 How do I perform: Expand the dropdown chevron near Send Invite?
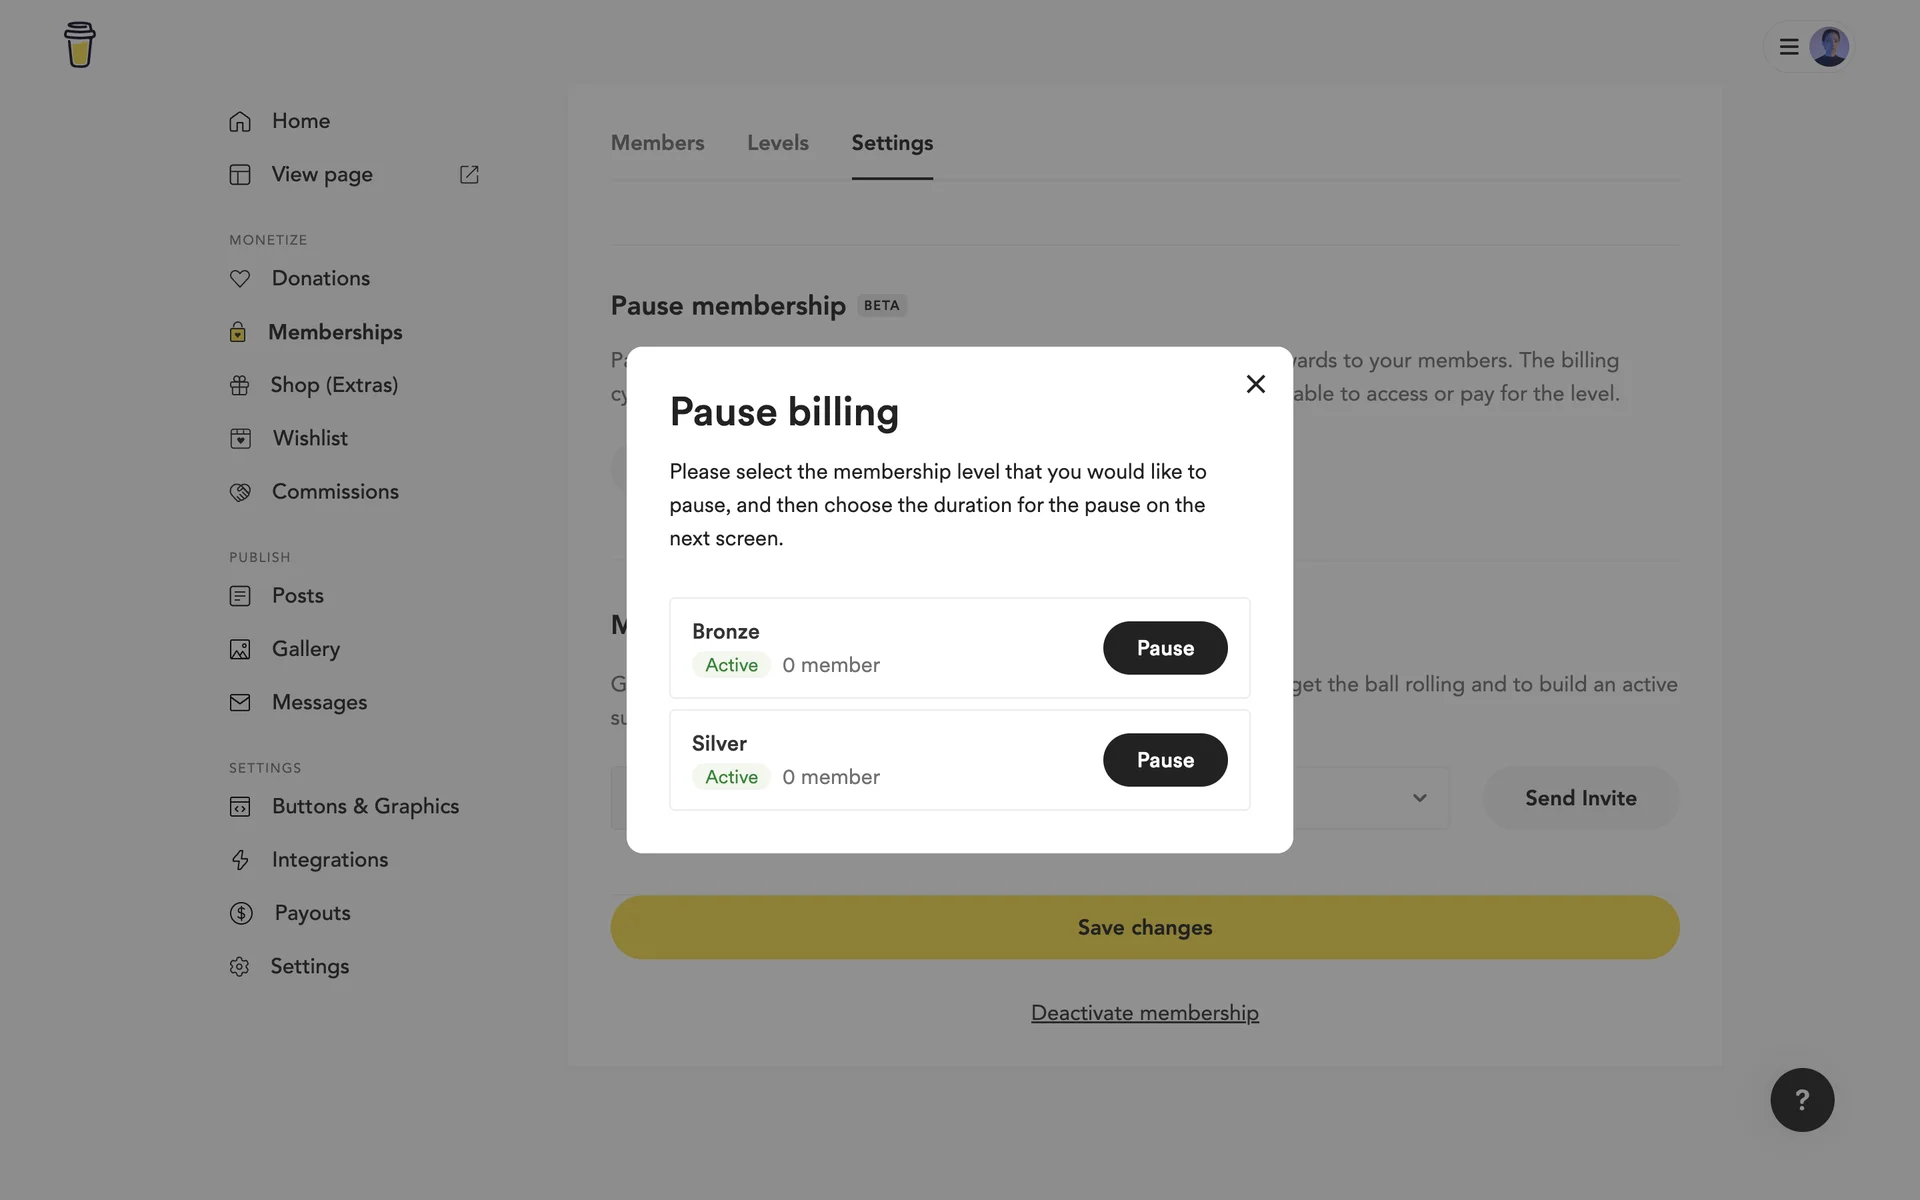coord(1420,798)
